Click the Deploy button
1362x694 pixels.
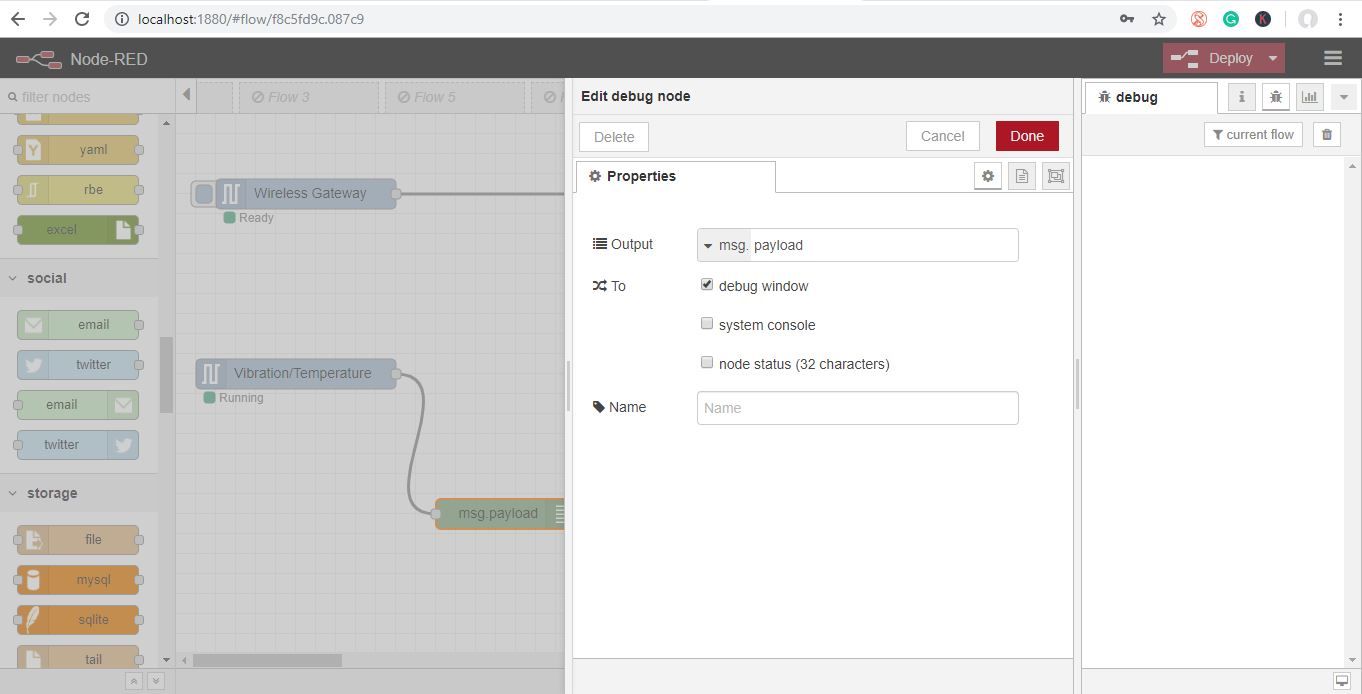pos(1212,58)
